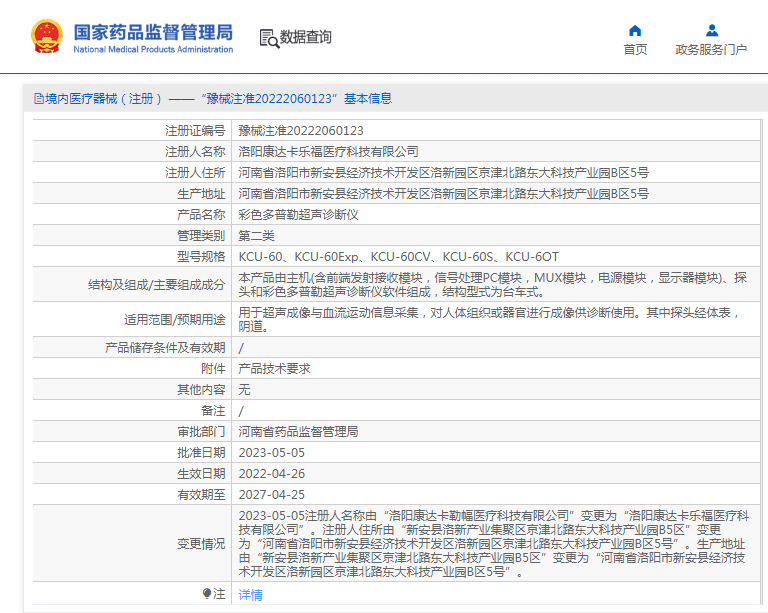Click expiry date 2027-04-25
Screen dimensions: 768x613
[272, 495]
